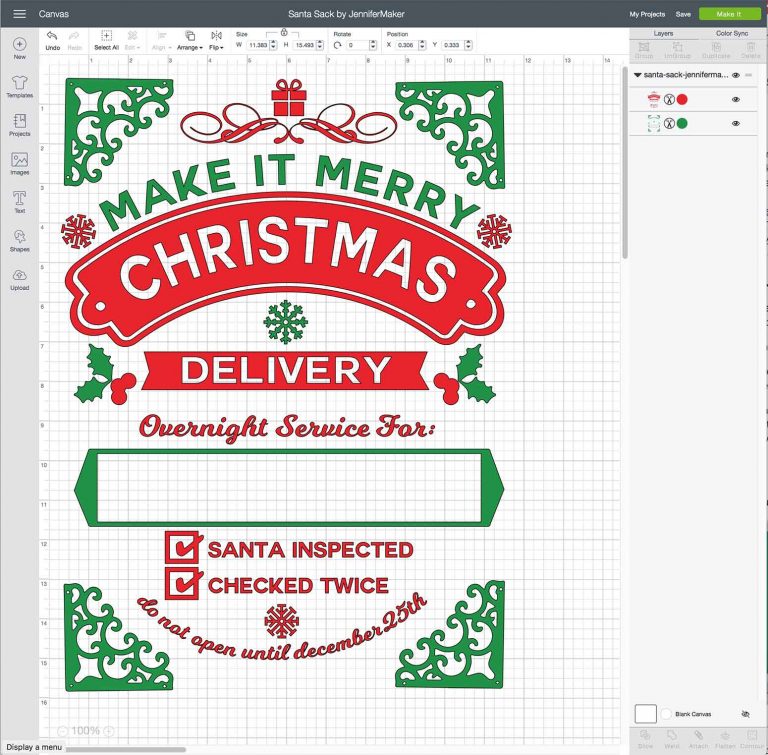This screenshot has width=768, height=755.
Task: Click the Weld tool icon
Action: [x=672, y=736]
